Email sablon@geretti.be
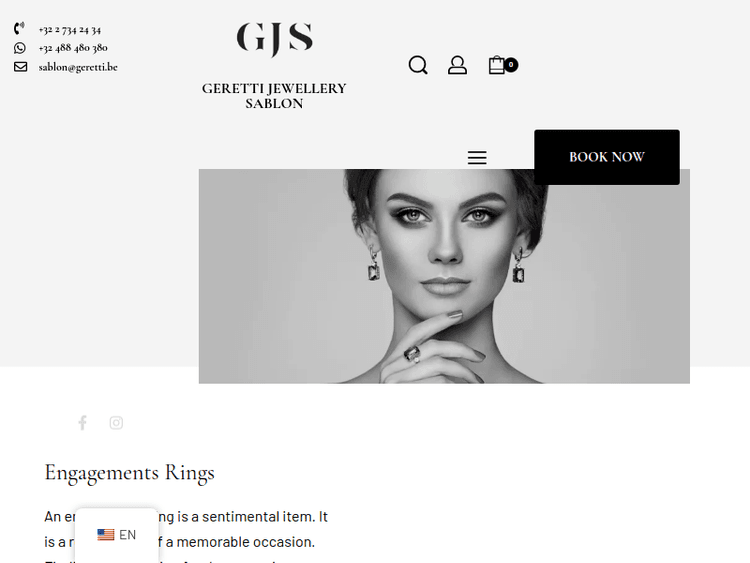Viewport: 750px width, 563px height. [78, 67]
